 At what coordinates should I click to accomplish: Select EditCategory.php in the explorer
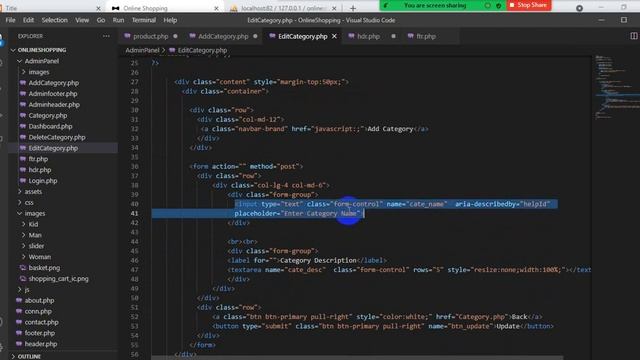click(53, 148)
